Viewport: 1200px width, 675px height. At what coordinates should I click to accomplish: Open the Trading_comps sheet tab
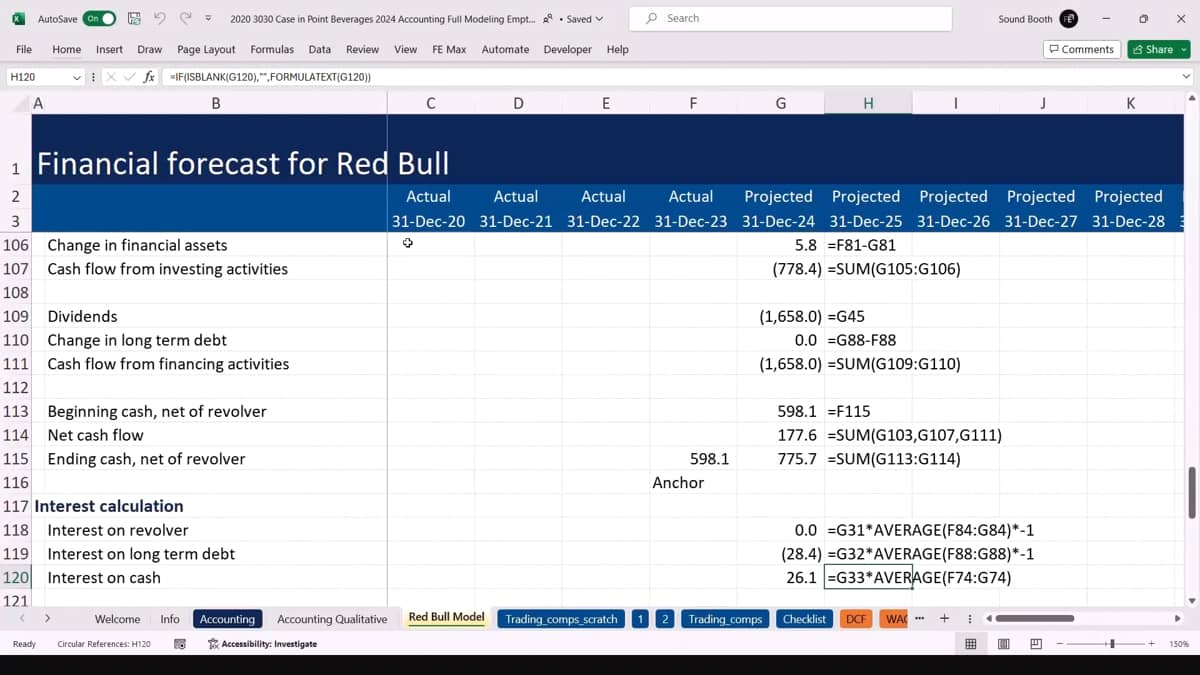[726, 619]
